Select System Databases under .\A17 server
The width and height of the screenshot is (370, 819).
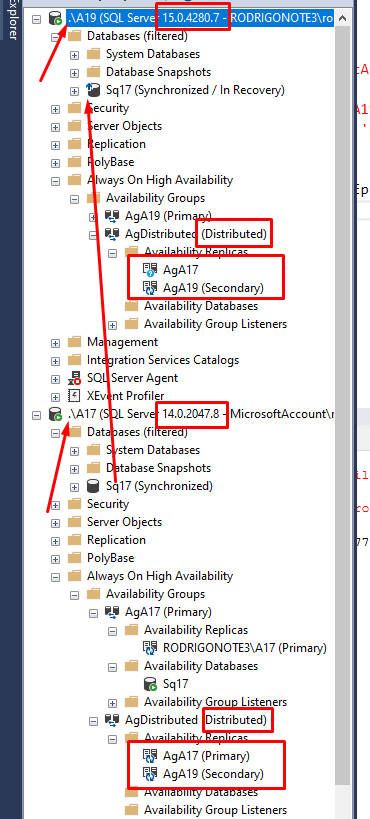(x=153, y=450)
